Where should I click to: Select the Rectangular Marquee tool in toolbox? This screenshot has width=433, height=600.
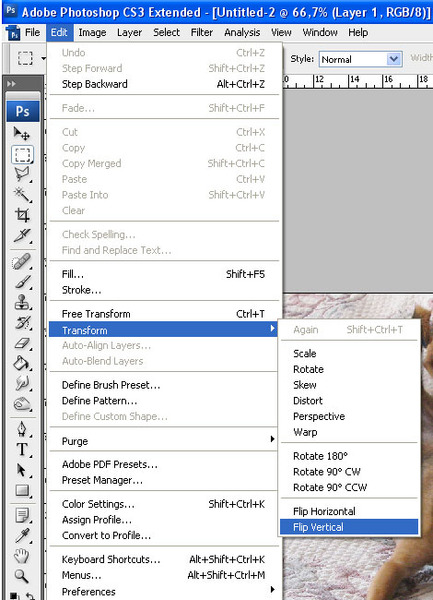click(x=22, y=155)
